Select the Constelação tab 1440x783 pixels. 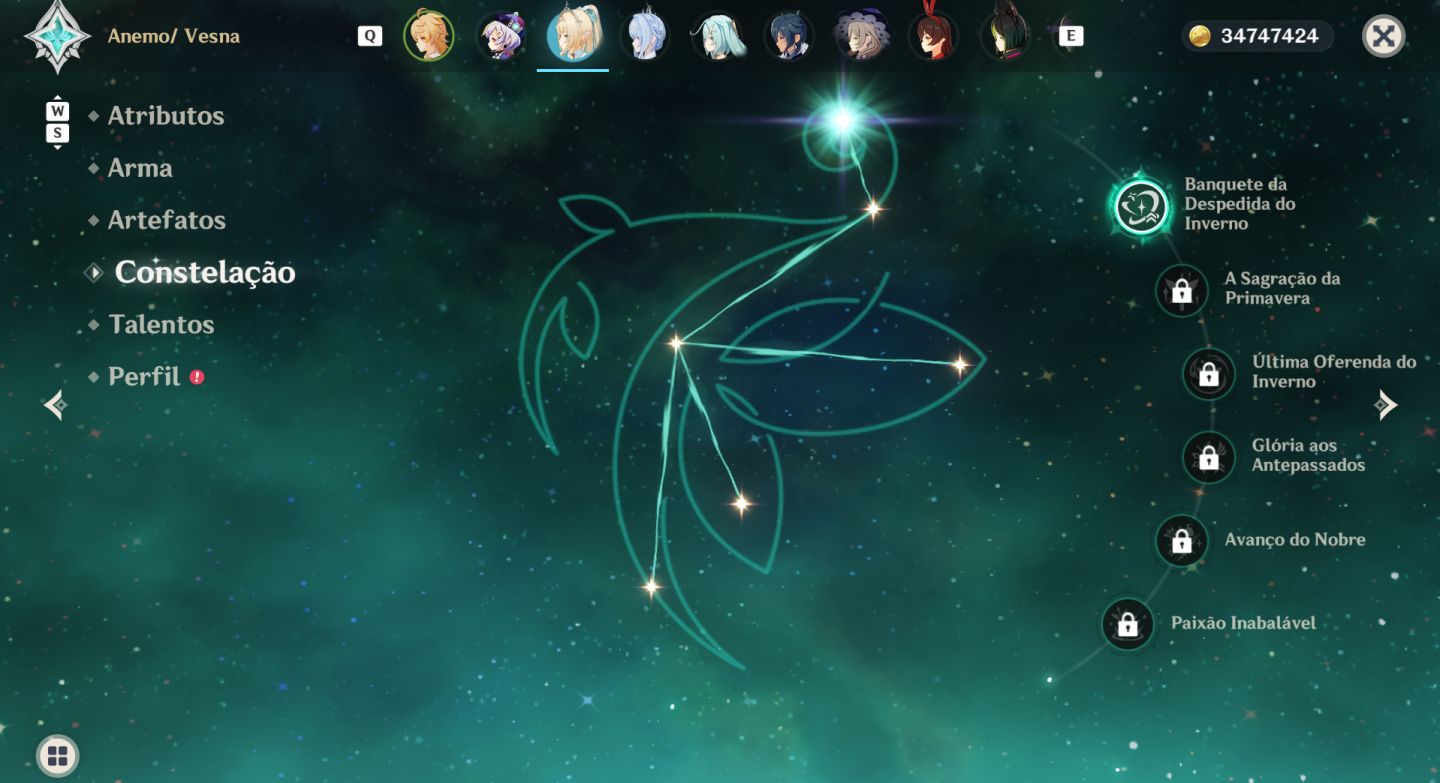(x=205, y=272)
